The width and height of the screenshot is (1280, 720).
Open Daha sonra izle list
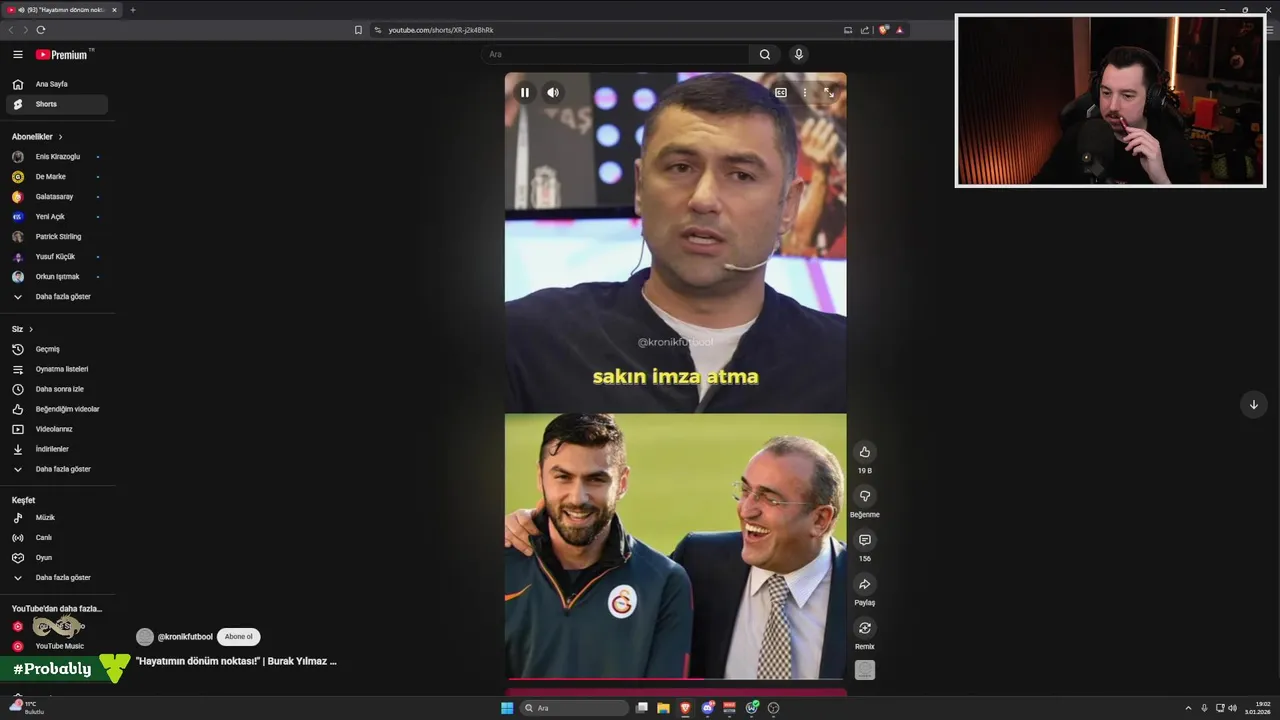[x=57, y=389]
